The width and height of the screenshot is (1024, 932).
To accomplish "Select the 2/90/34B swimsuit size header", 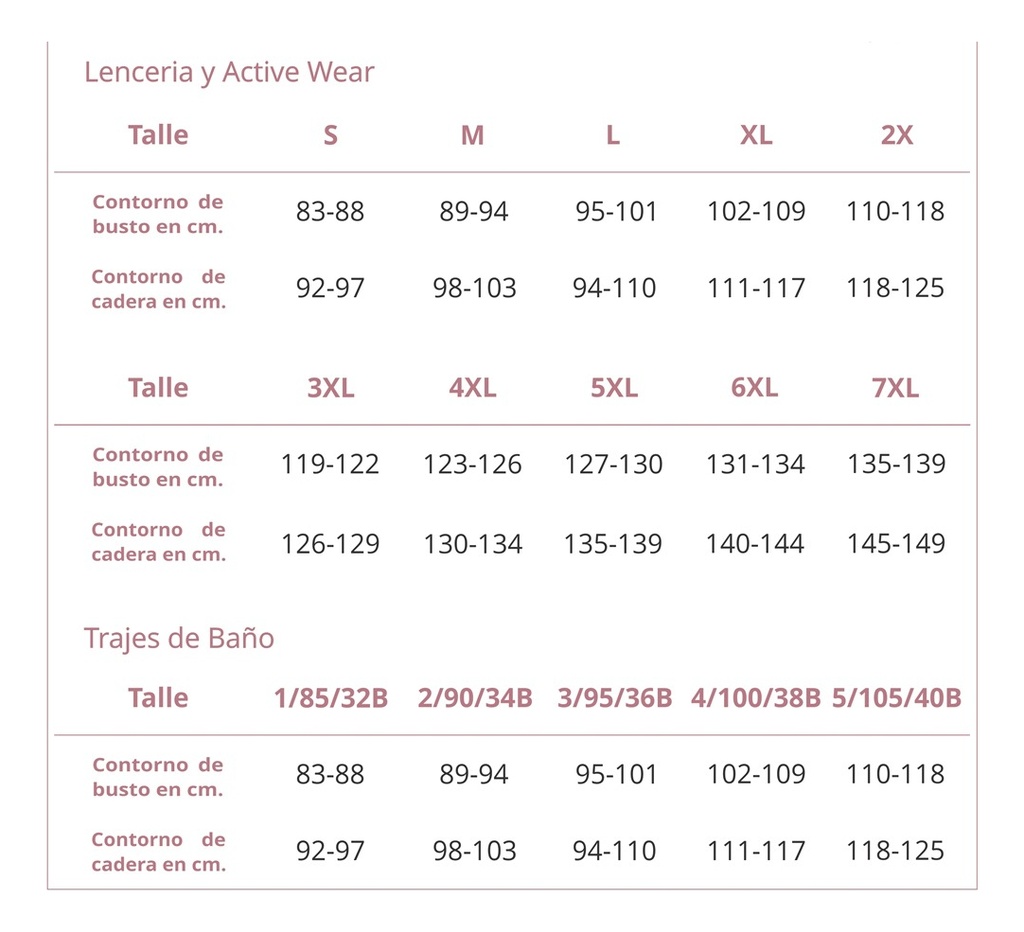I will pos(474,698).
